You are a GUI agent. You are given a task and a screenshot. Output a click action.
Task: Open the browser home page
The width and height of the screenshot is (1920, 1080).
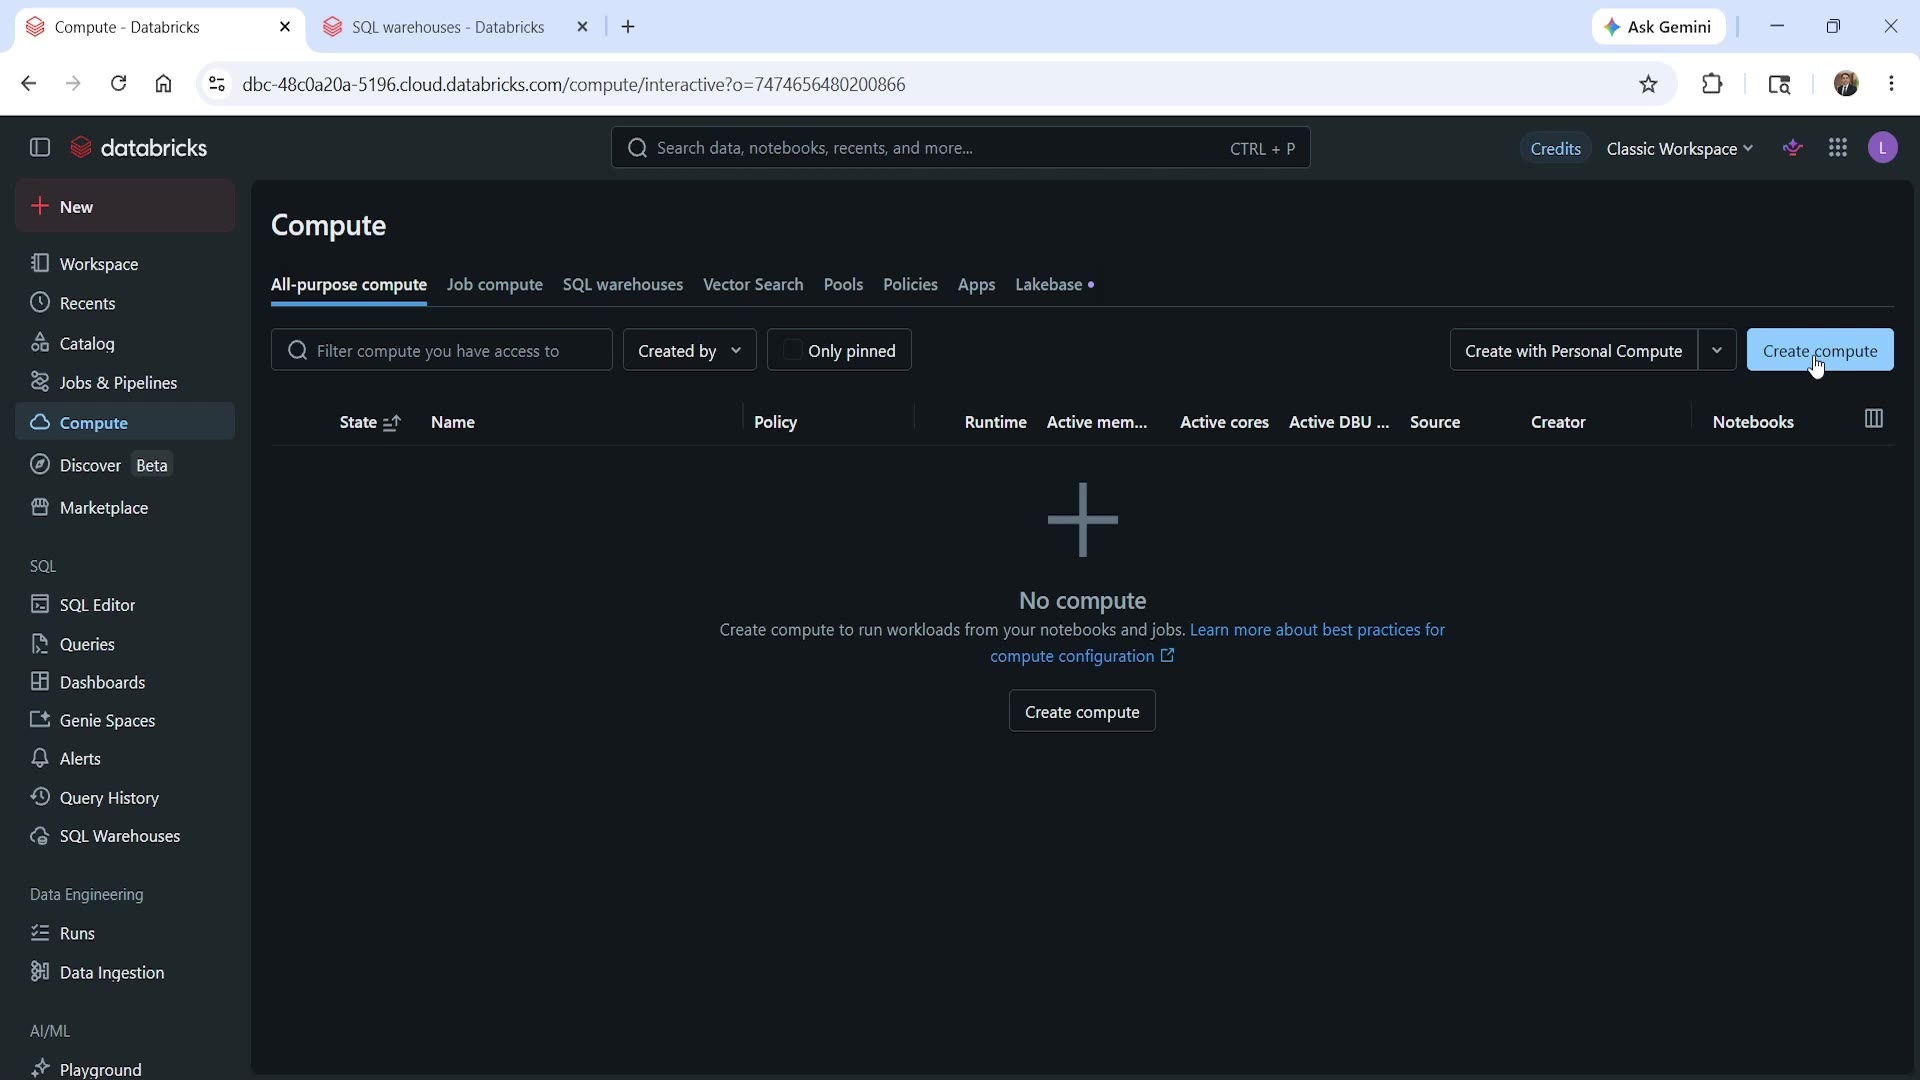pos(164,84)
